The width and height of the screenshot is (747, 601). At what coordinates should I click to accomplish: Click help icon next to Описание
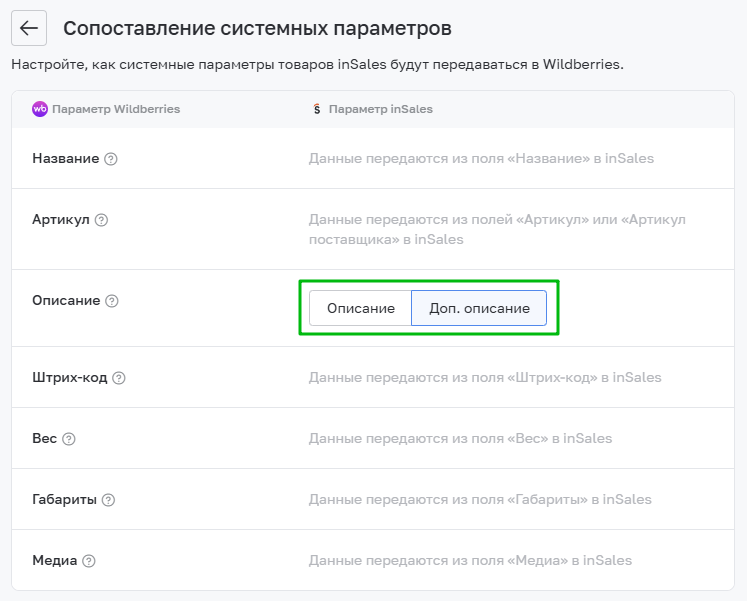[x=112, y=301]
